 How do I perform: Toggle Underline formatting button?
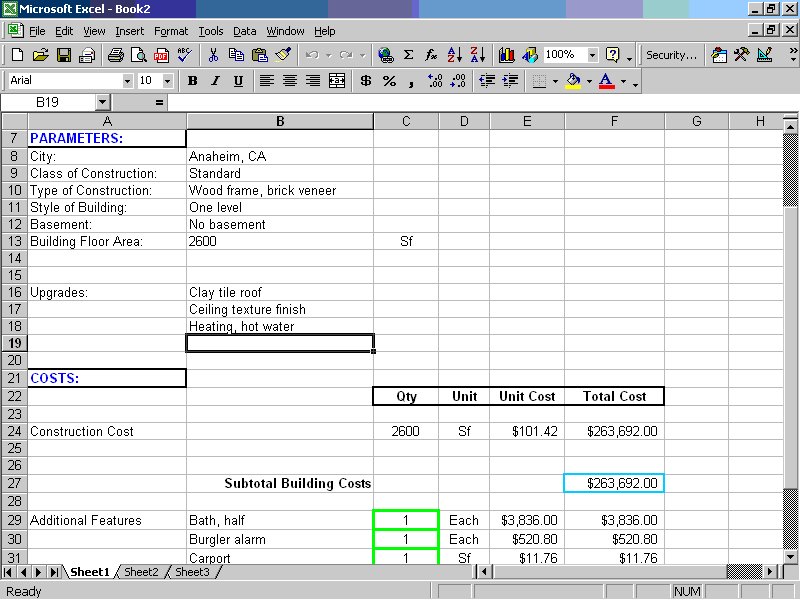[238, 81]
